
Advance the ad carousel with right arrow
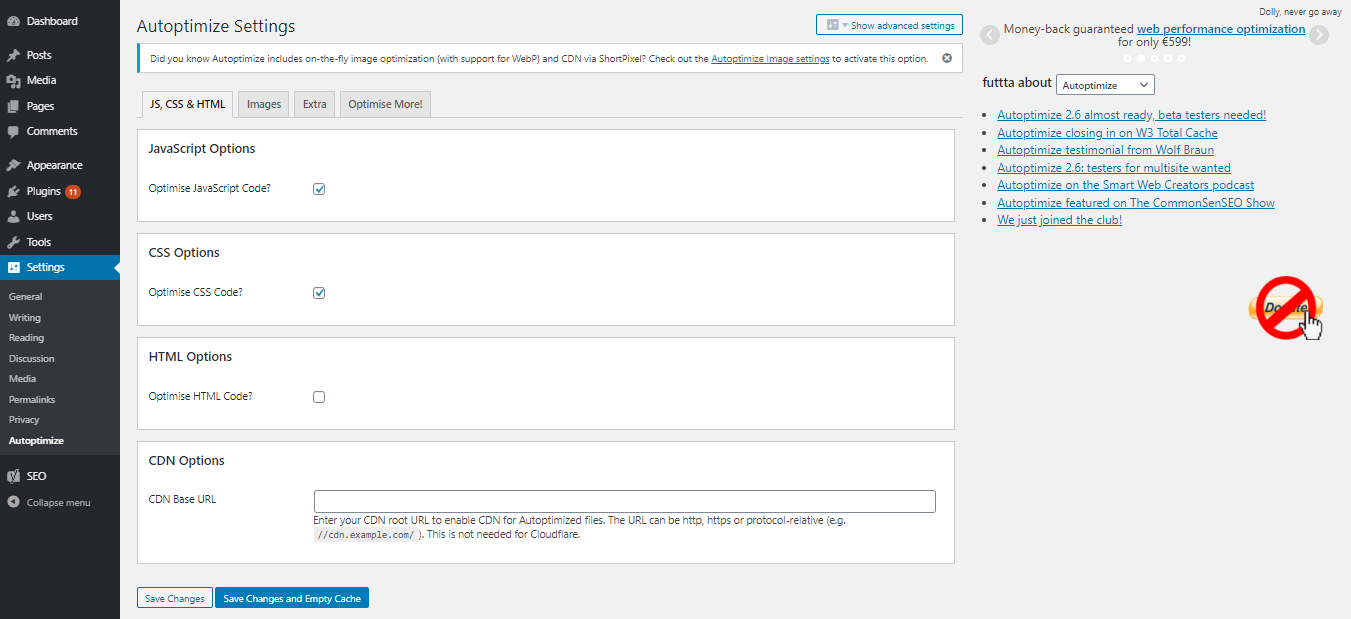pyautogui.click(x=1320, y=34)
